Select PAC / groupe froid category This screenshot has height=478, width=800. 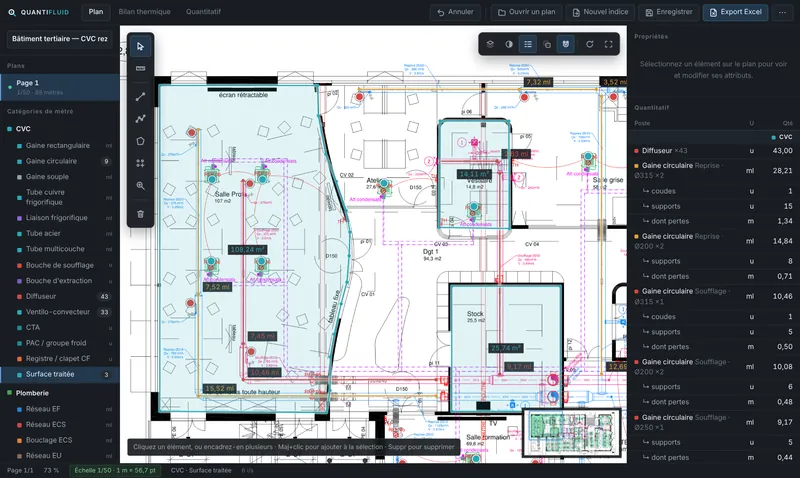click(60, 343)
